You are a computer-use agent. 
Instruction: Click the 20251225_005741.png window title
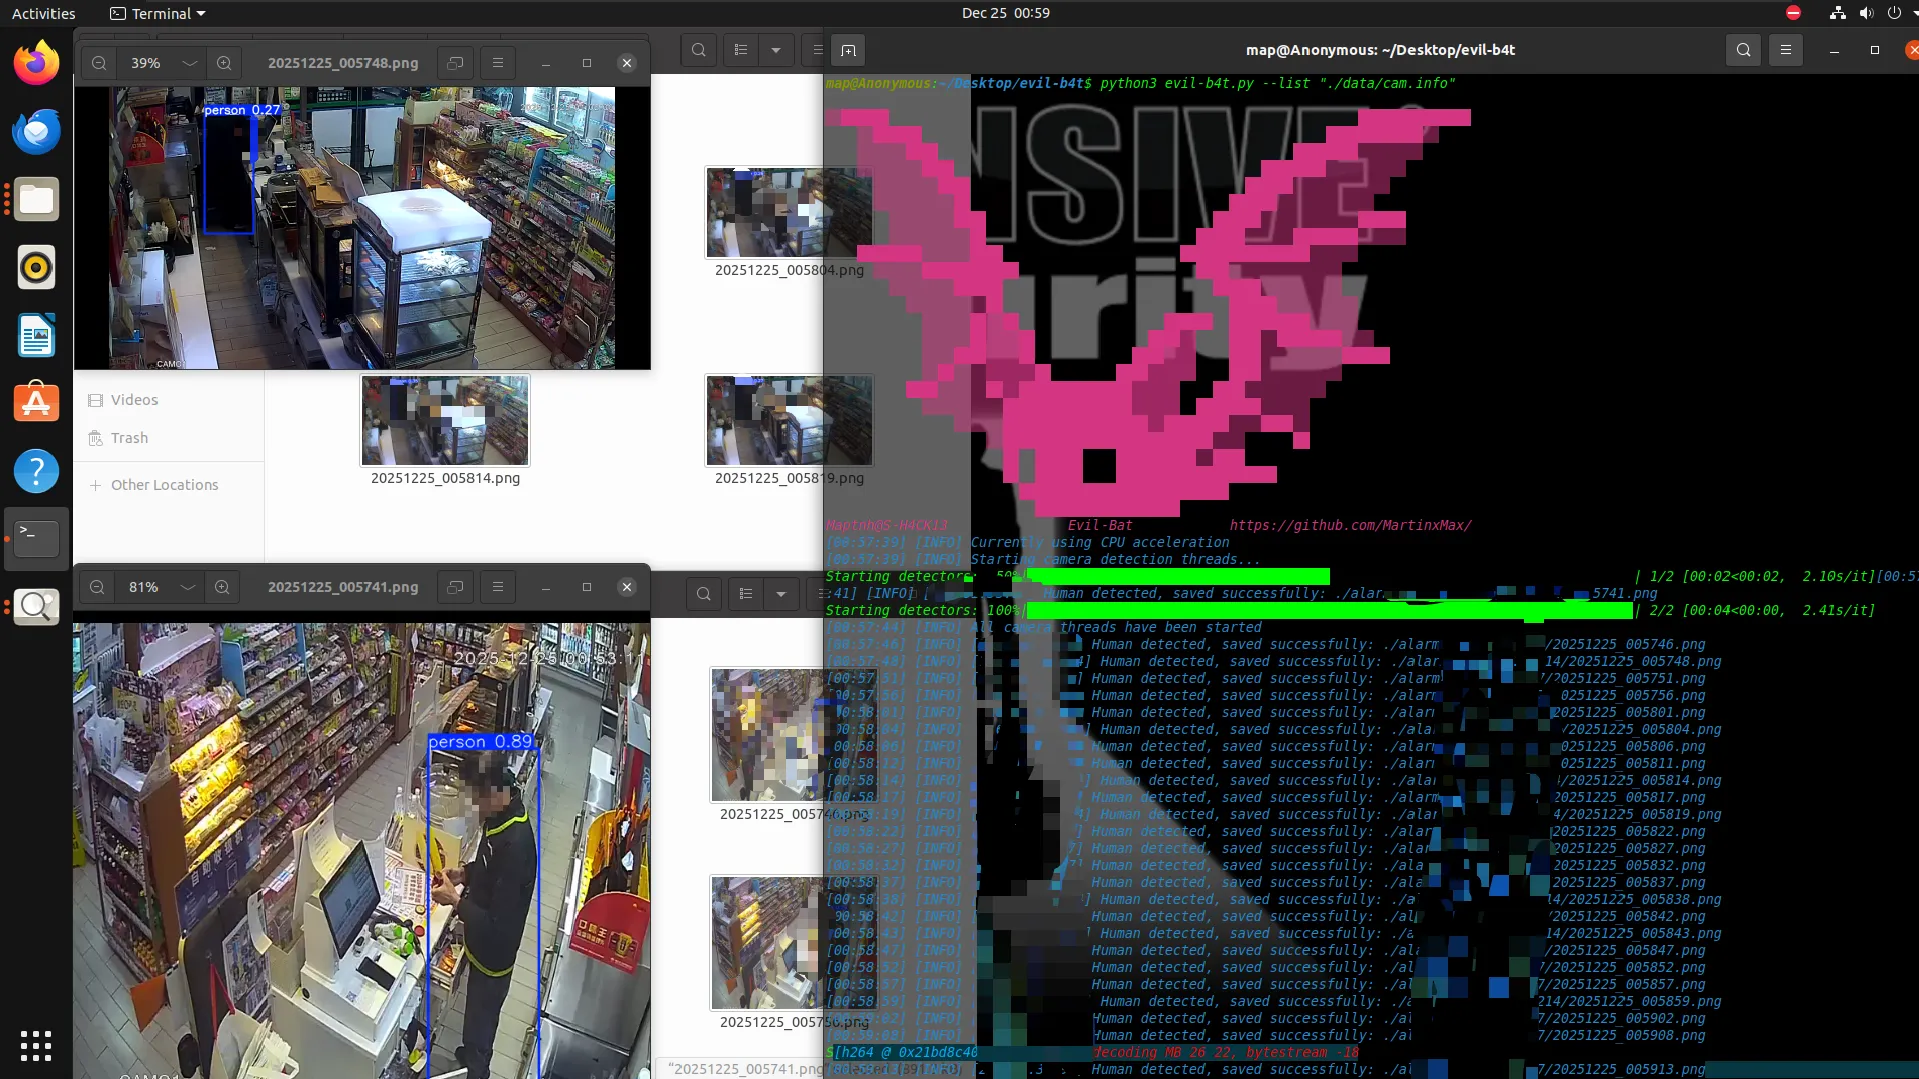343,587
